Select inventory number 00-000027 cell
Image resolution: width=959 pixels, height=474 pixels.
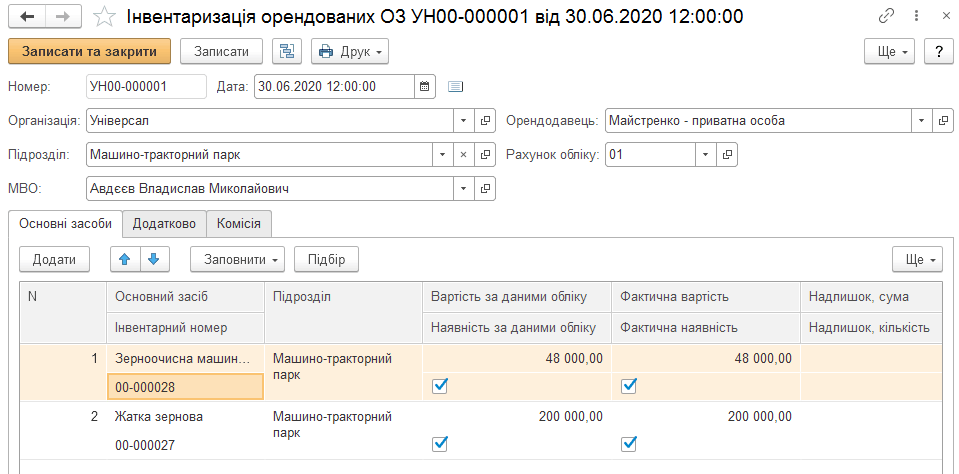[185, 446]
